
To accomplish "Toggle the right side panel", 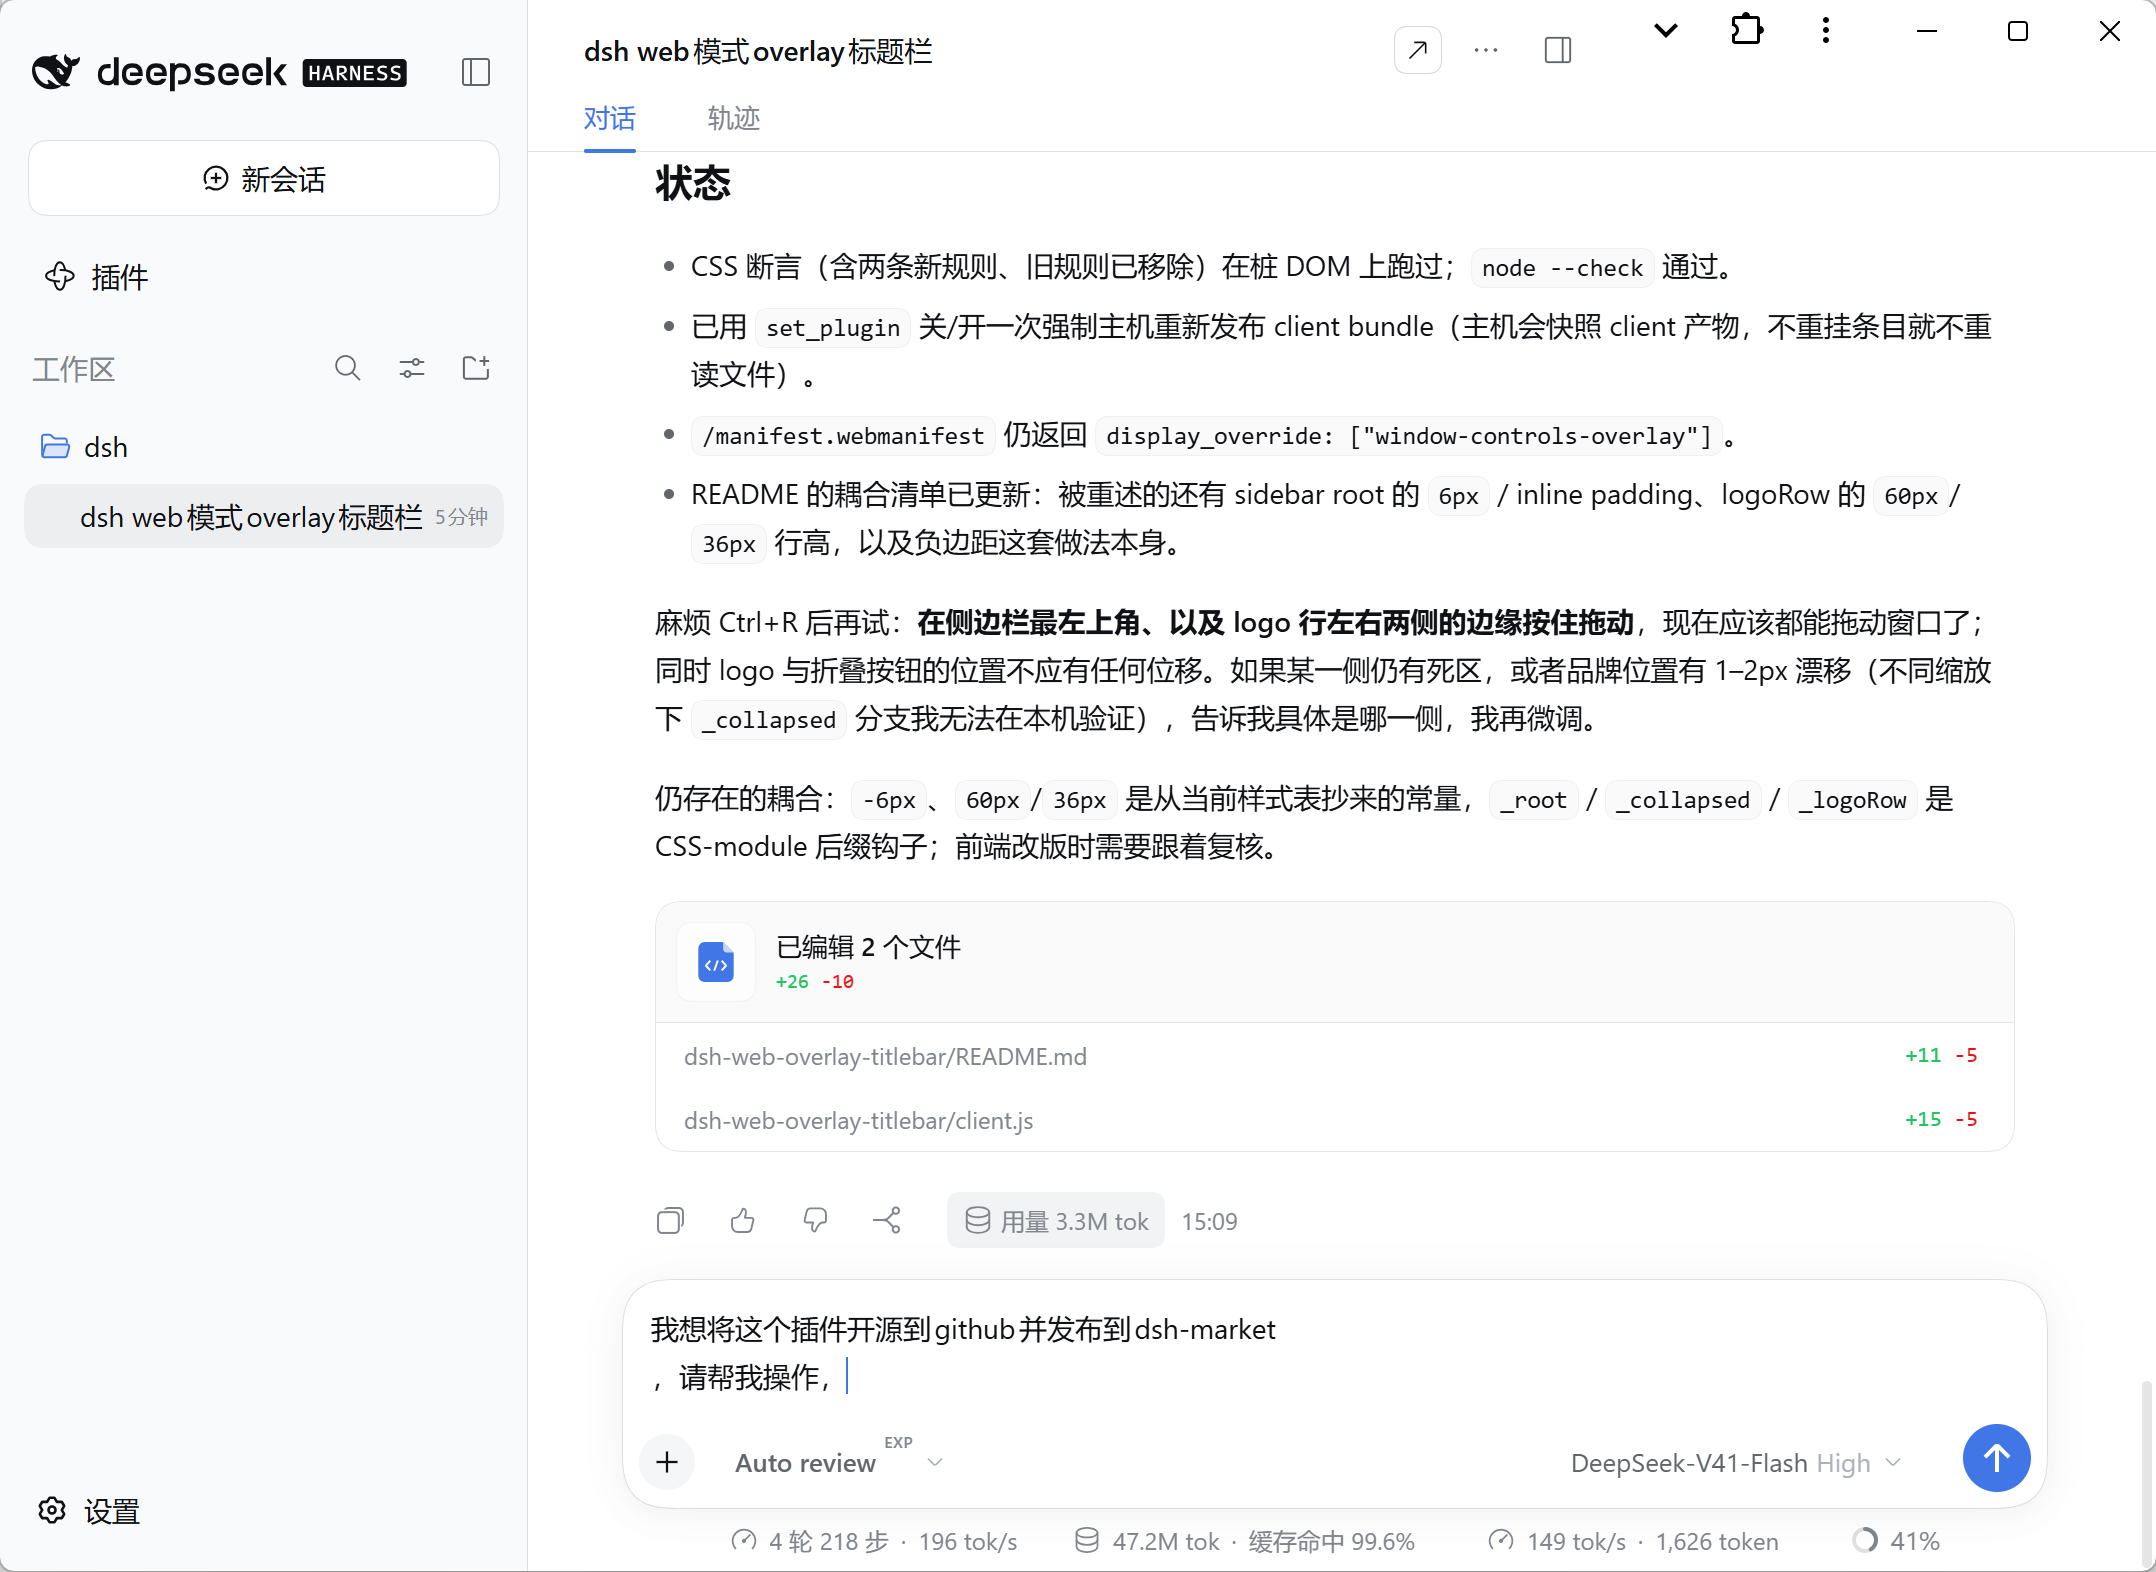I will [1558, 50].
